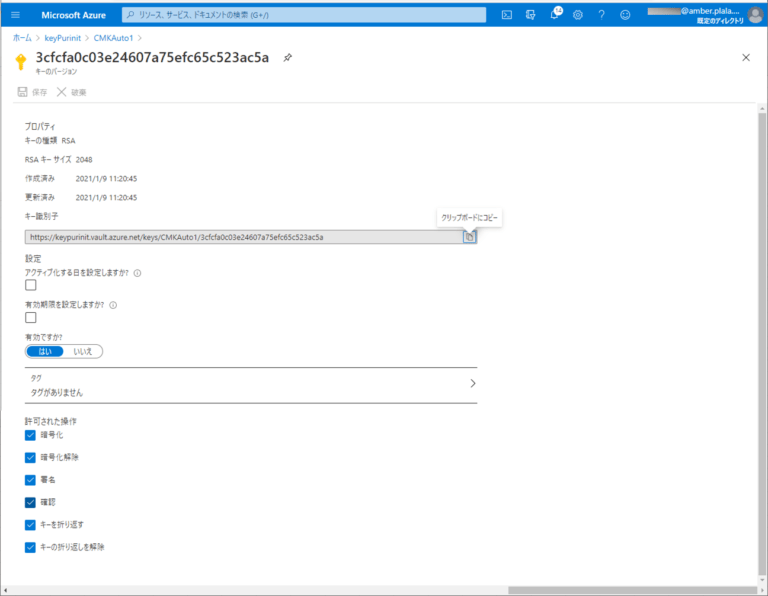The height and width of the screenshot is (596, 768).
Task: Click the Discard toolbar button
Action: [72, 92]
